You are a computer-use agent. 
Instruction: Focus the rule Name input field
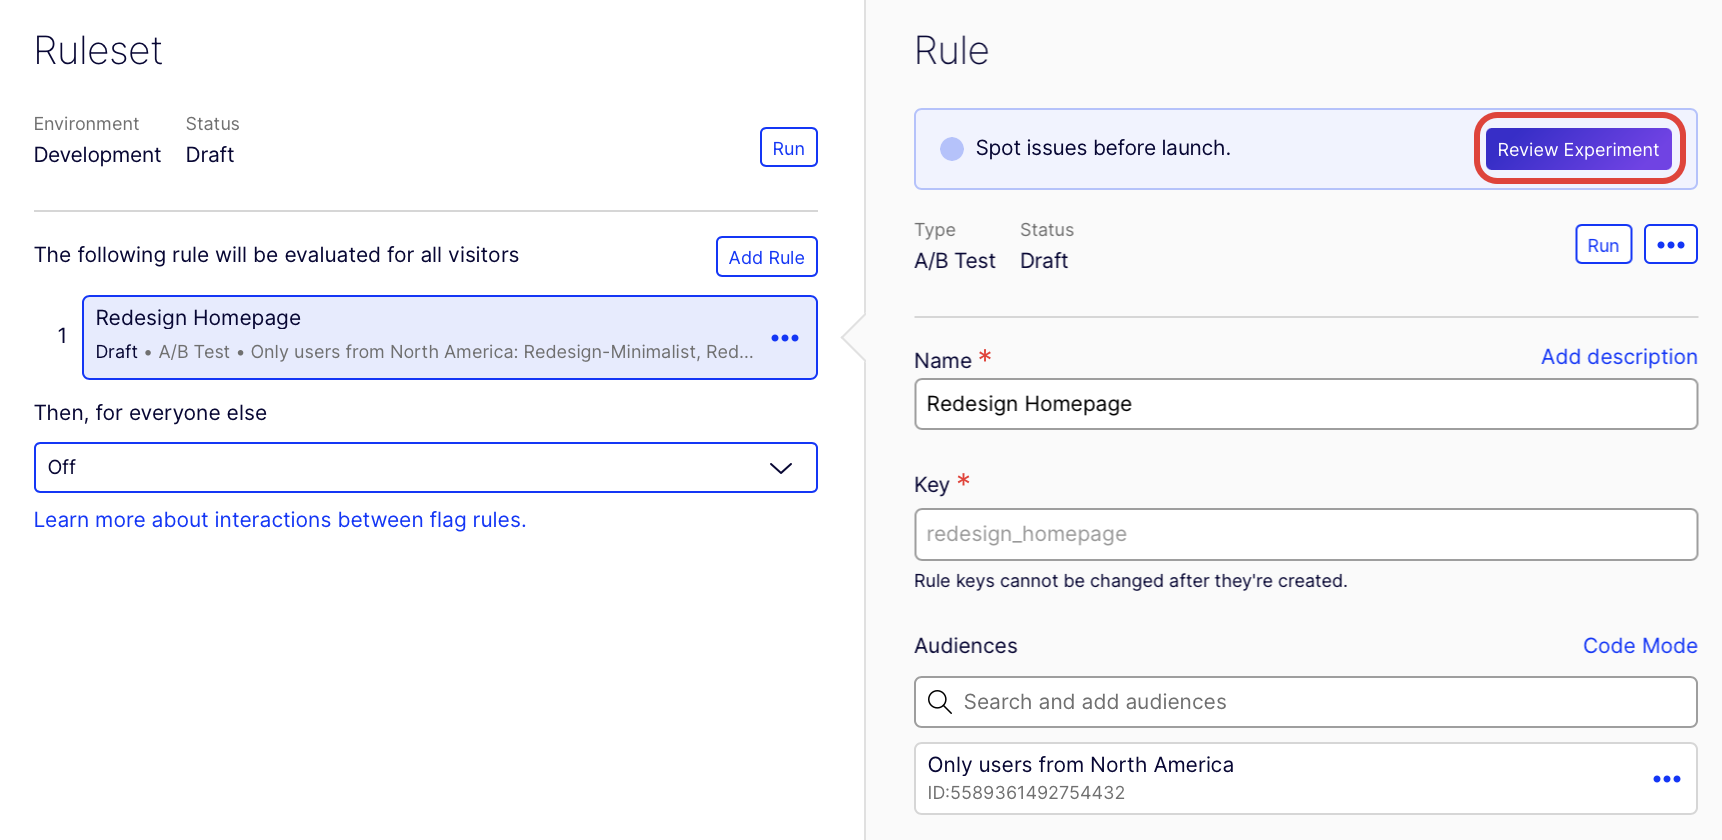click(1305, 404)
